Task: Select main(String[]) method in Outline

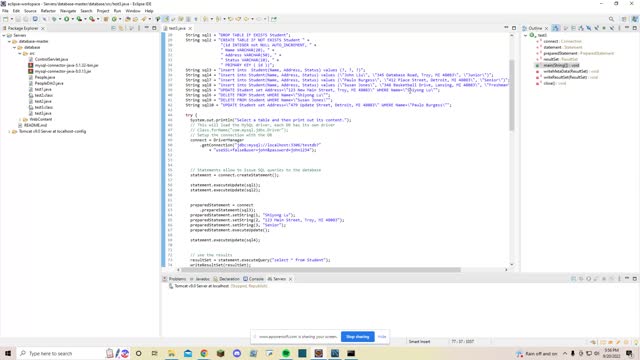Action: [x=558, y=65]
